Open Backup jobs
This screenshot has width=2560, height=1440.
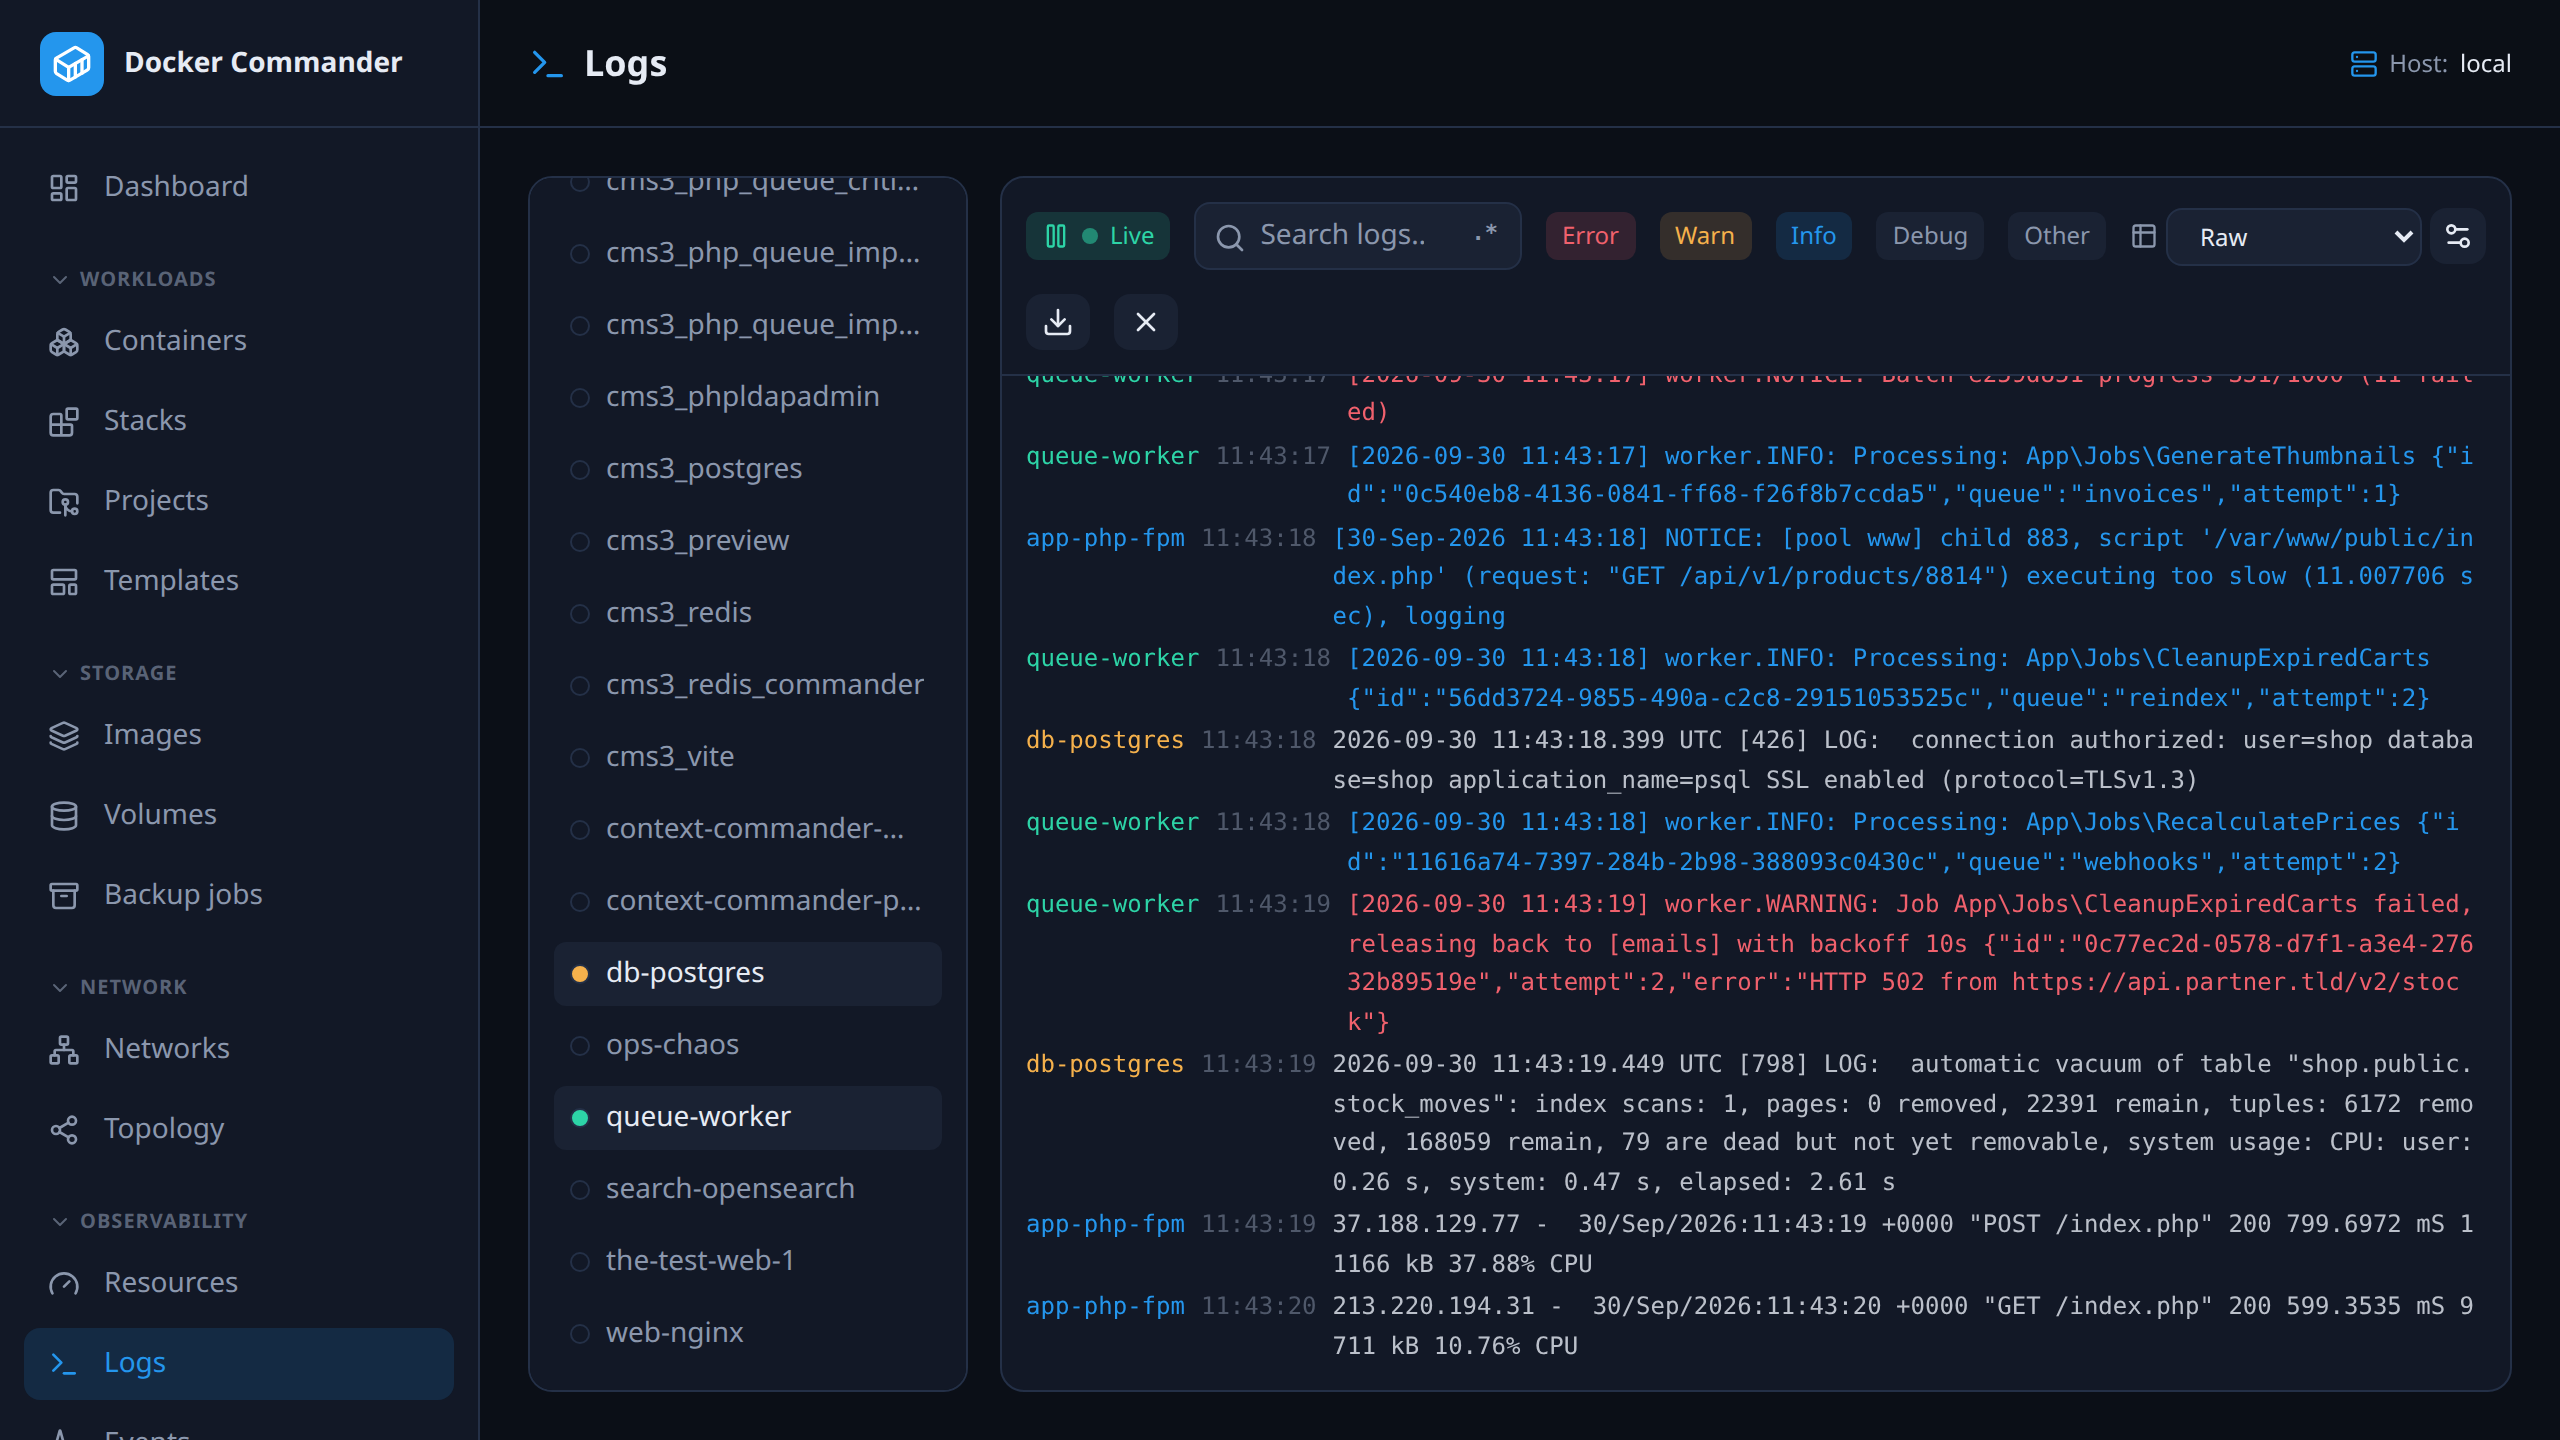click(239, 894)
